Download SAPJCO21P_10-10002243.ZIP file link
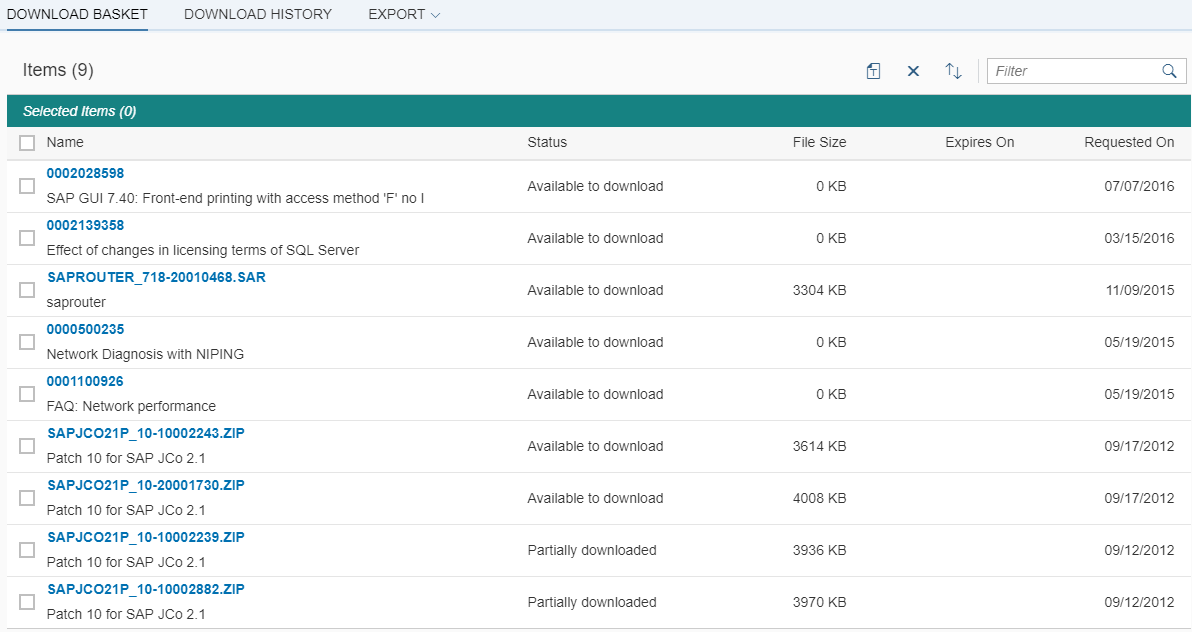 146,433
